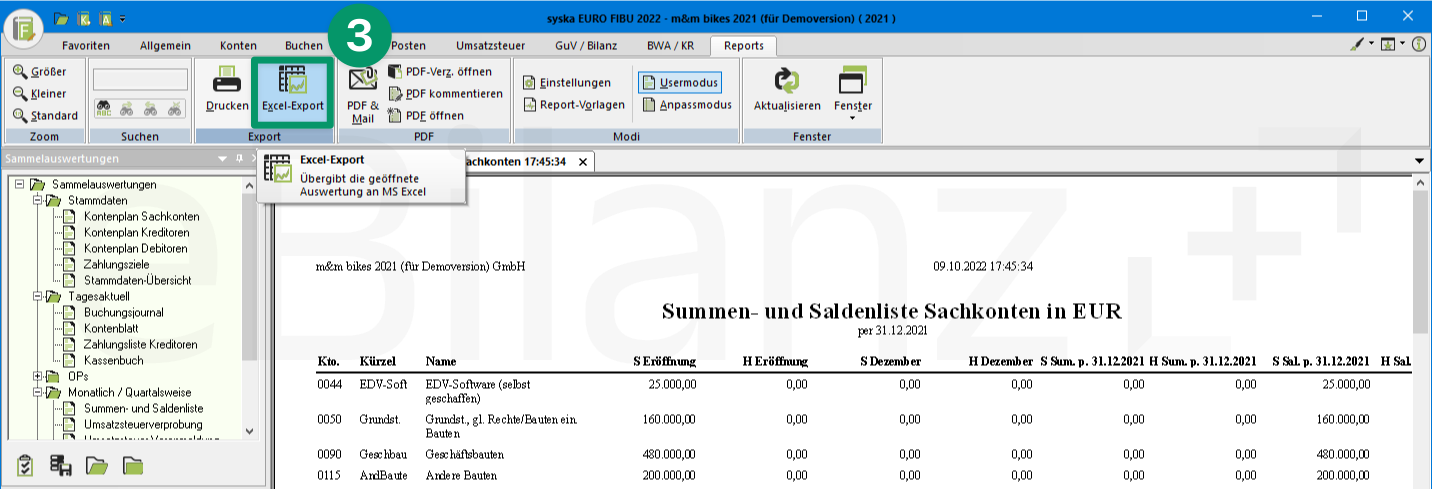Open PDF-Verz. öffnen in PDF group
Viewport: 1432px width, 489px height.
439,71
